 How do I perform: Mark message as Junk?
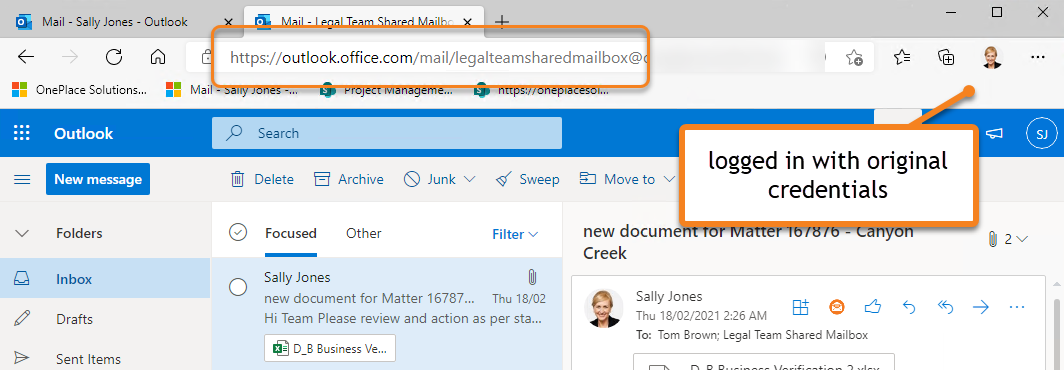pos(430,179)
